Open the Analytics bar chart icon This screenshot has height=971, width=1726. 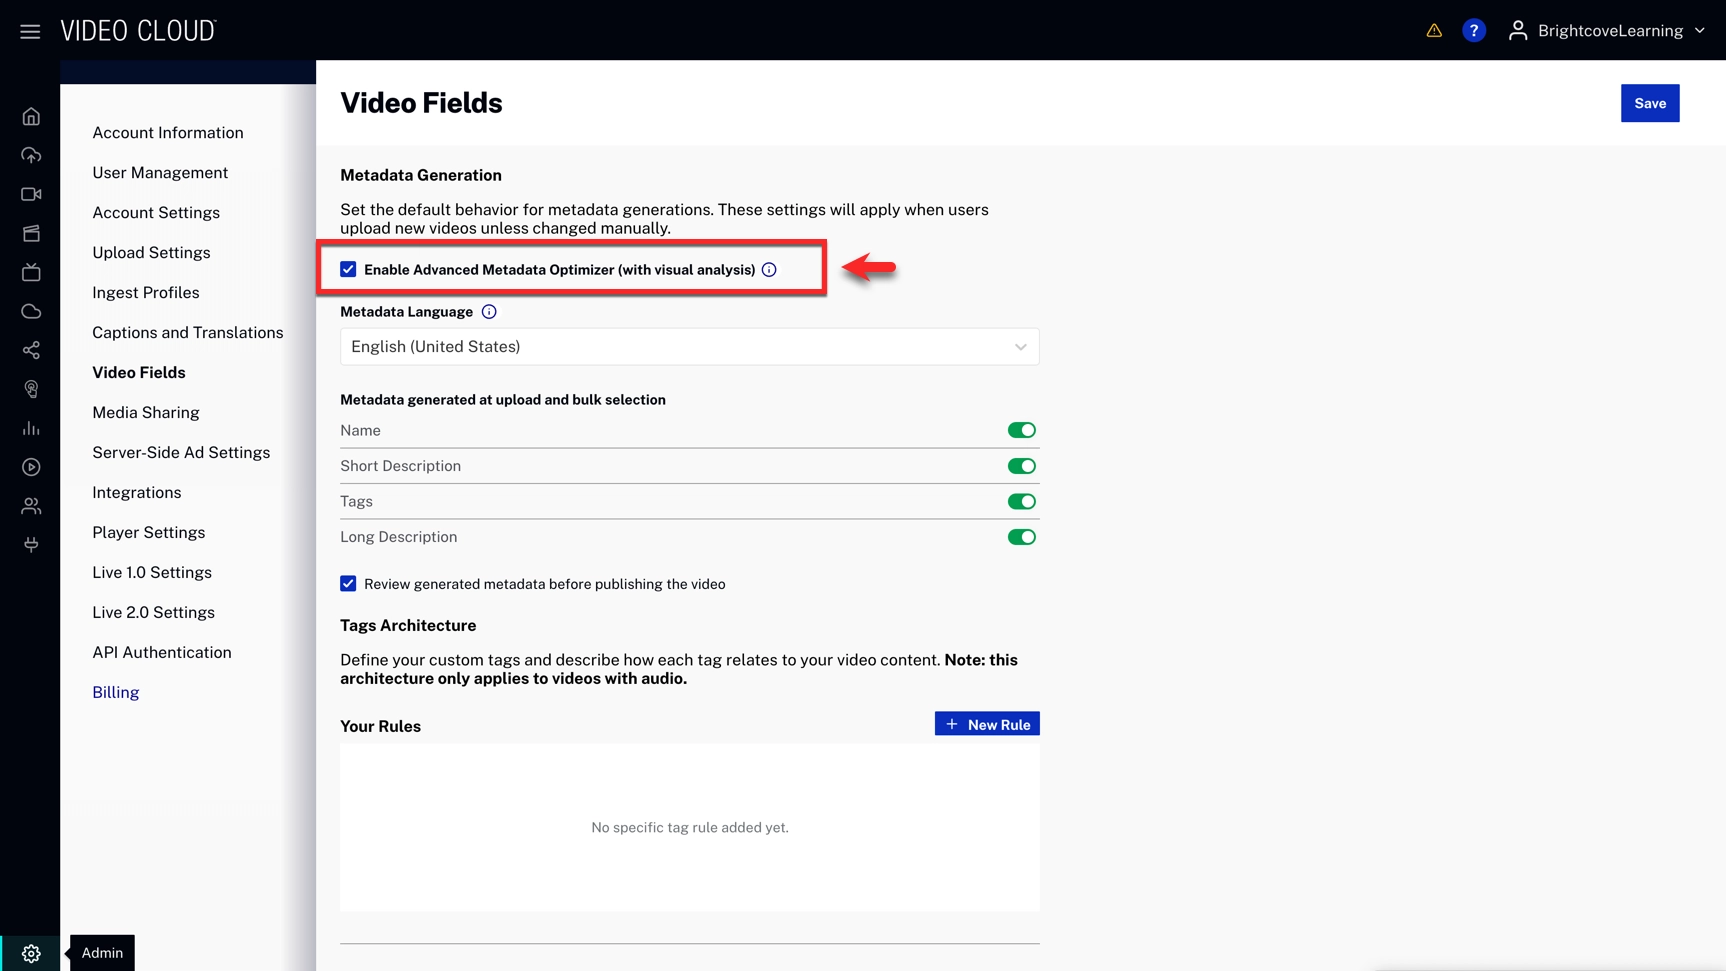(x=31, y=428)
